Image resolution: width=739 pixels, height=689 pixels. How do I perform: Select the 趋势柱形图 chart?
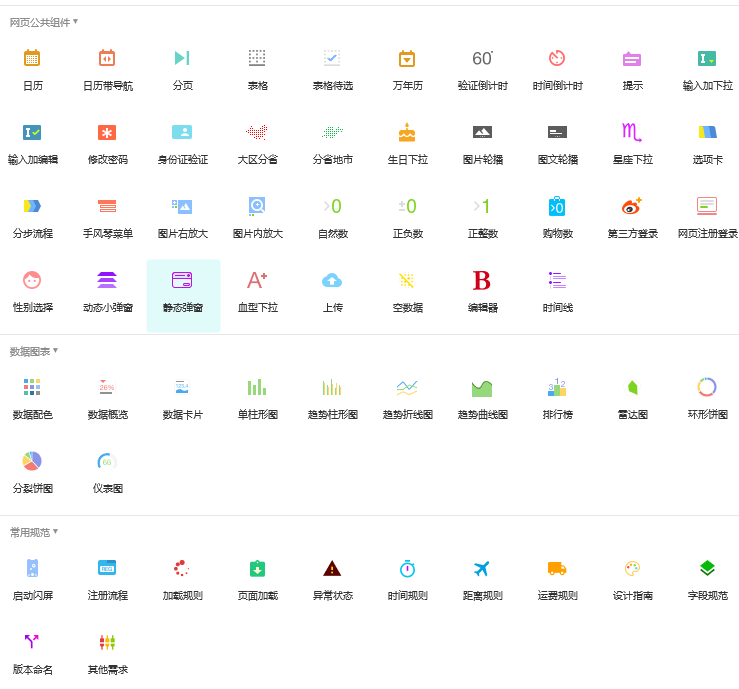pyautogui.click(x=332, y=387)
